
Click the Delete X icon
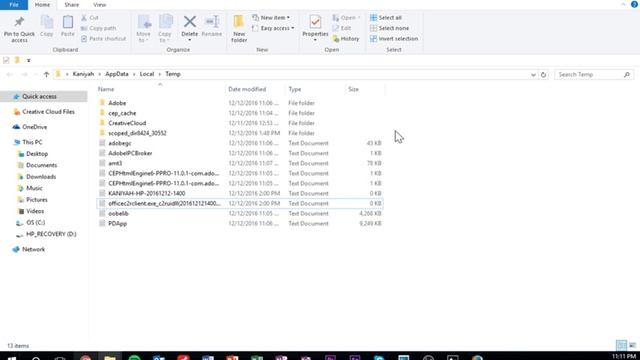(x=190, y=22)
